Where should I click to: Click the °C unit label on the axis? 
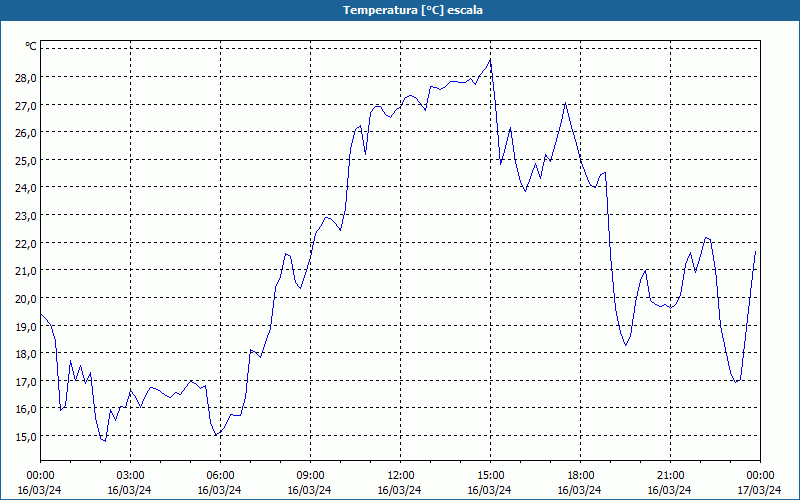31,46
